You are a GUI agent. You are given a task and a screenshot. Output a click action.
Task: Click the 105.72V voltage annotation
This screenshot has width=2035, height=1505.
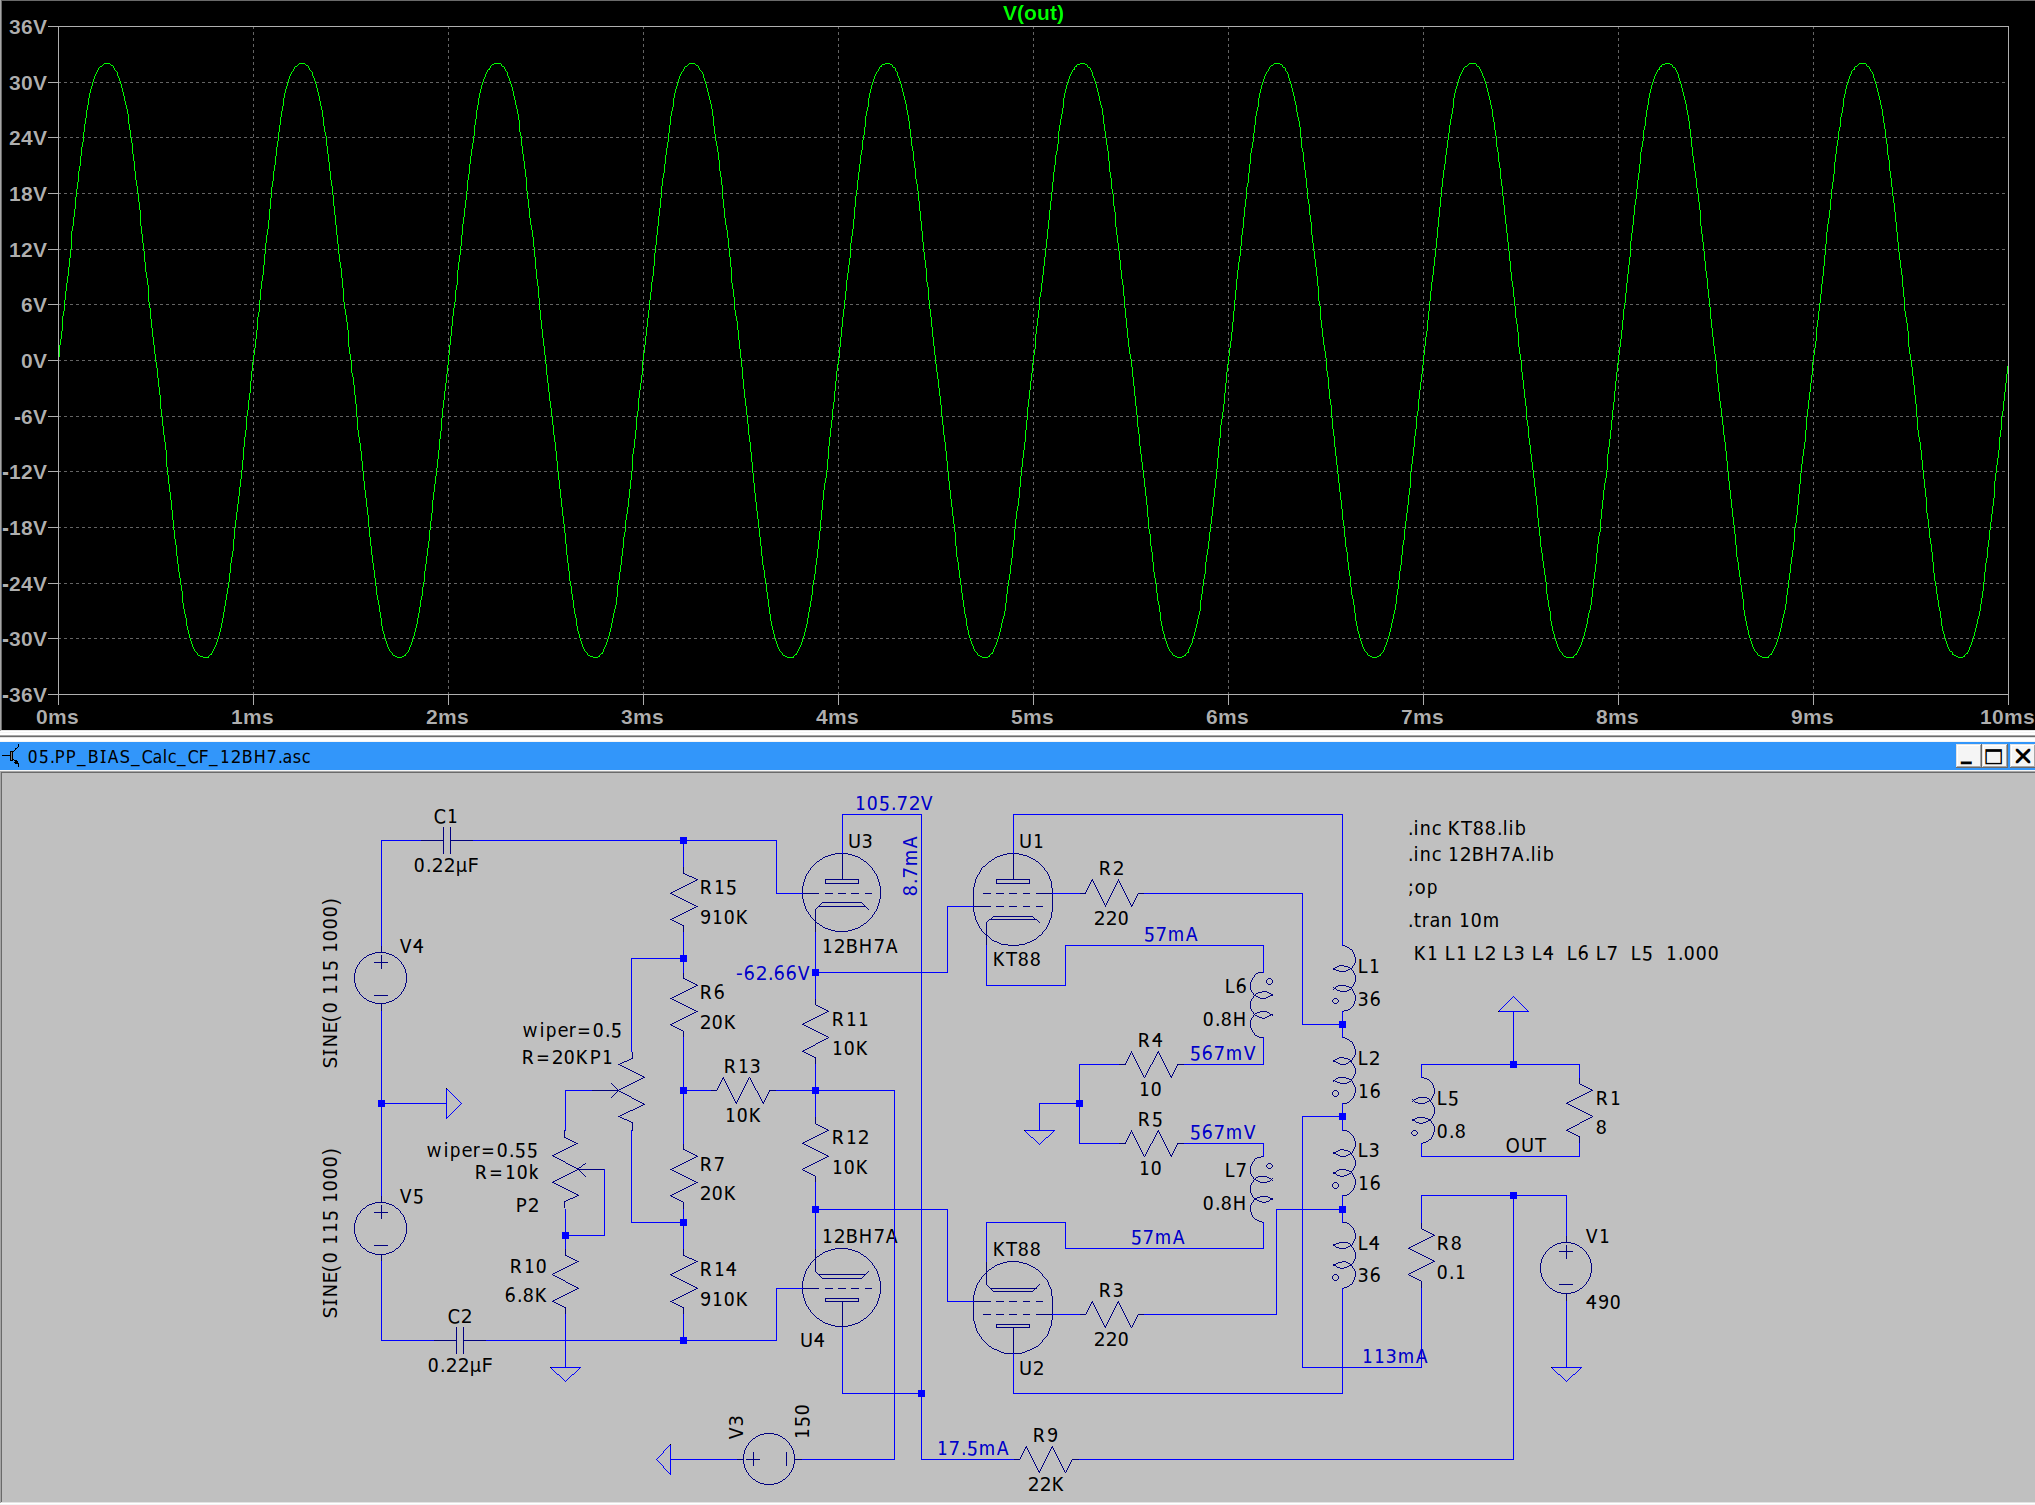[894, 803]
